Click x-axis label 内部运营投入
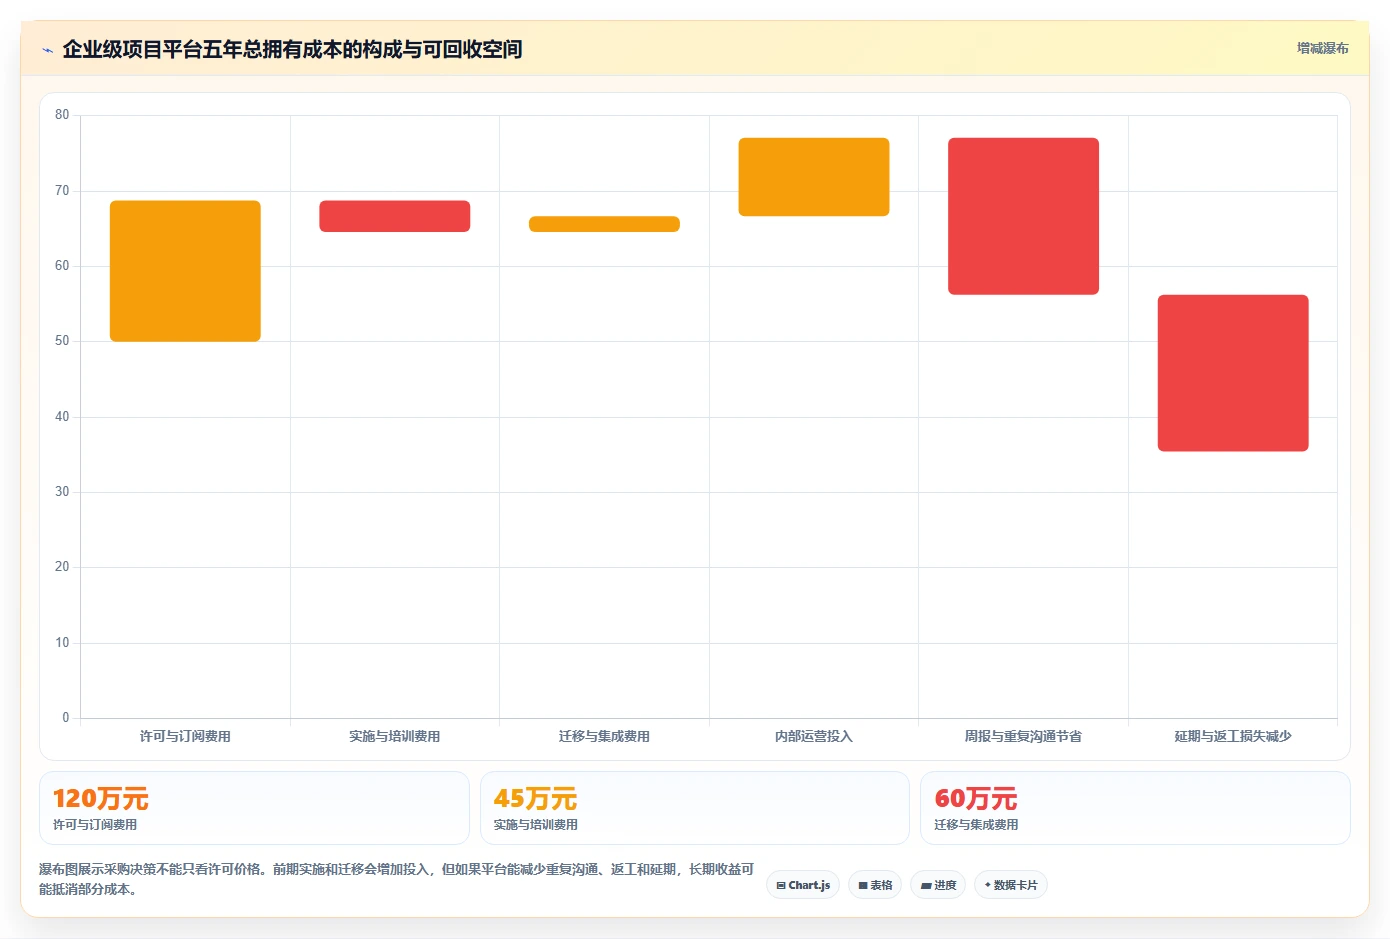 coord(814,736)
